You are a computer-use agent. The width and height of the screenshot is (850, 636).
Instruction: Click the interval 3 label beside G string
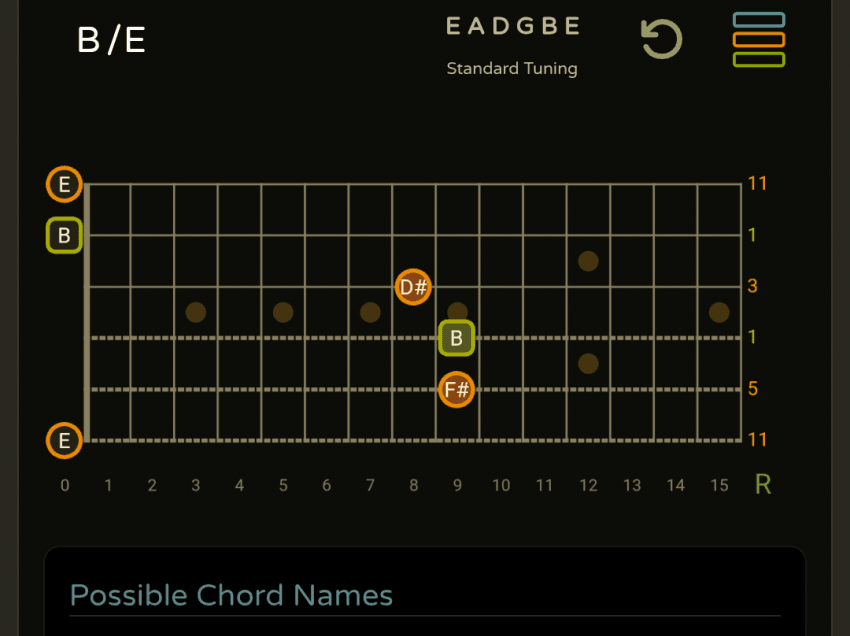[753, 287]
